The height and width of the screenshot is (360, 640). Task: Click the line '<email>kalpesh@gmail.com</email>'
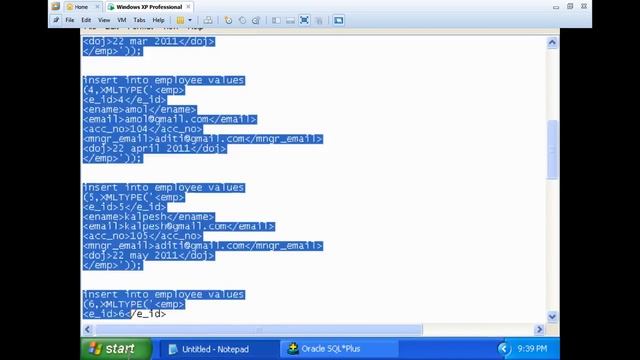179,227
